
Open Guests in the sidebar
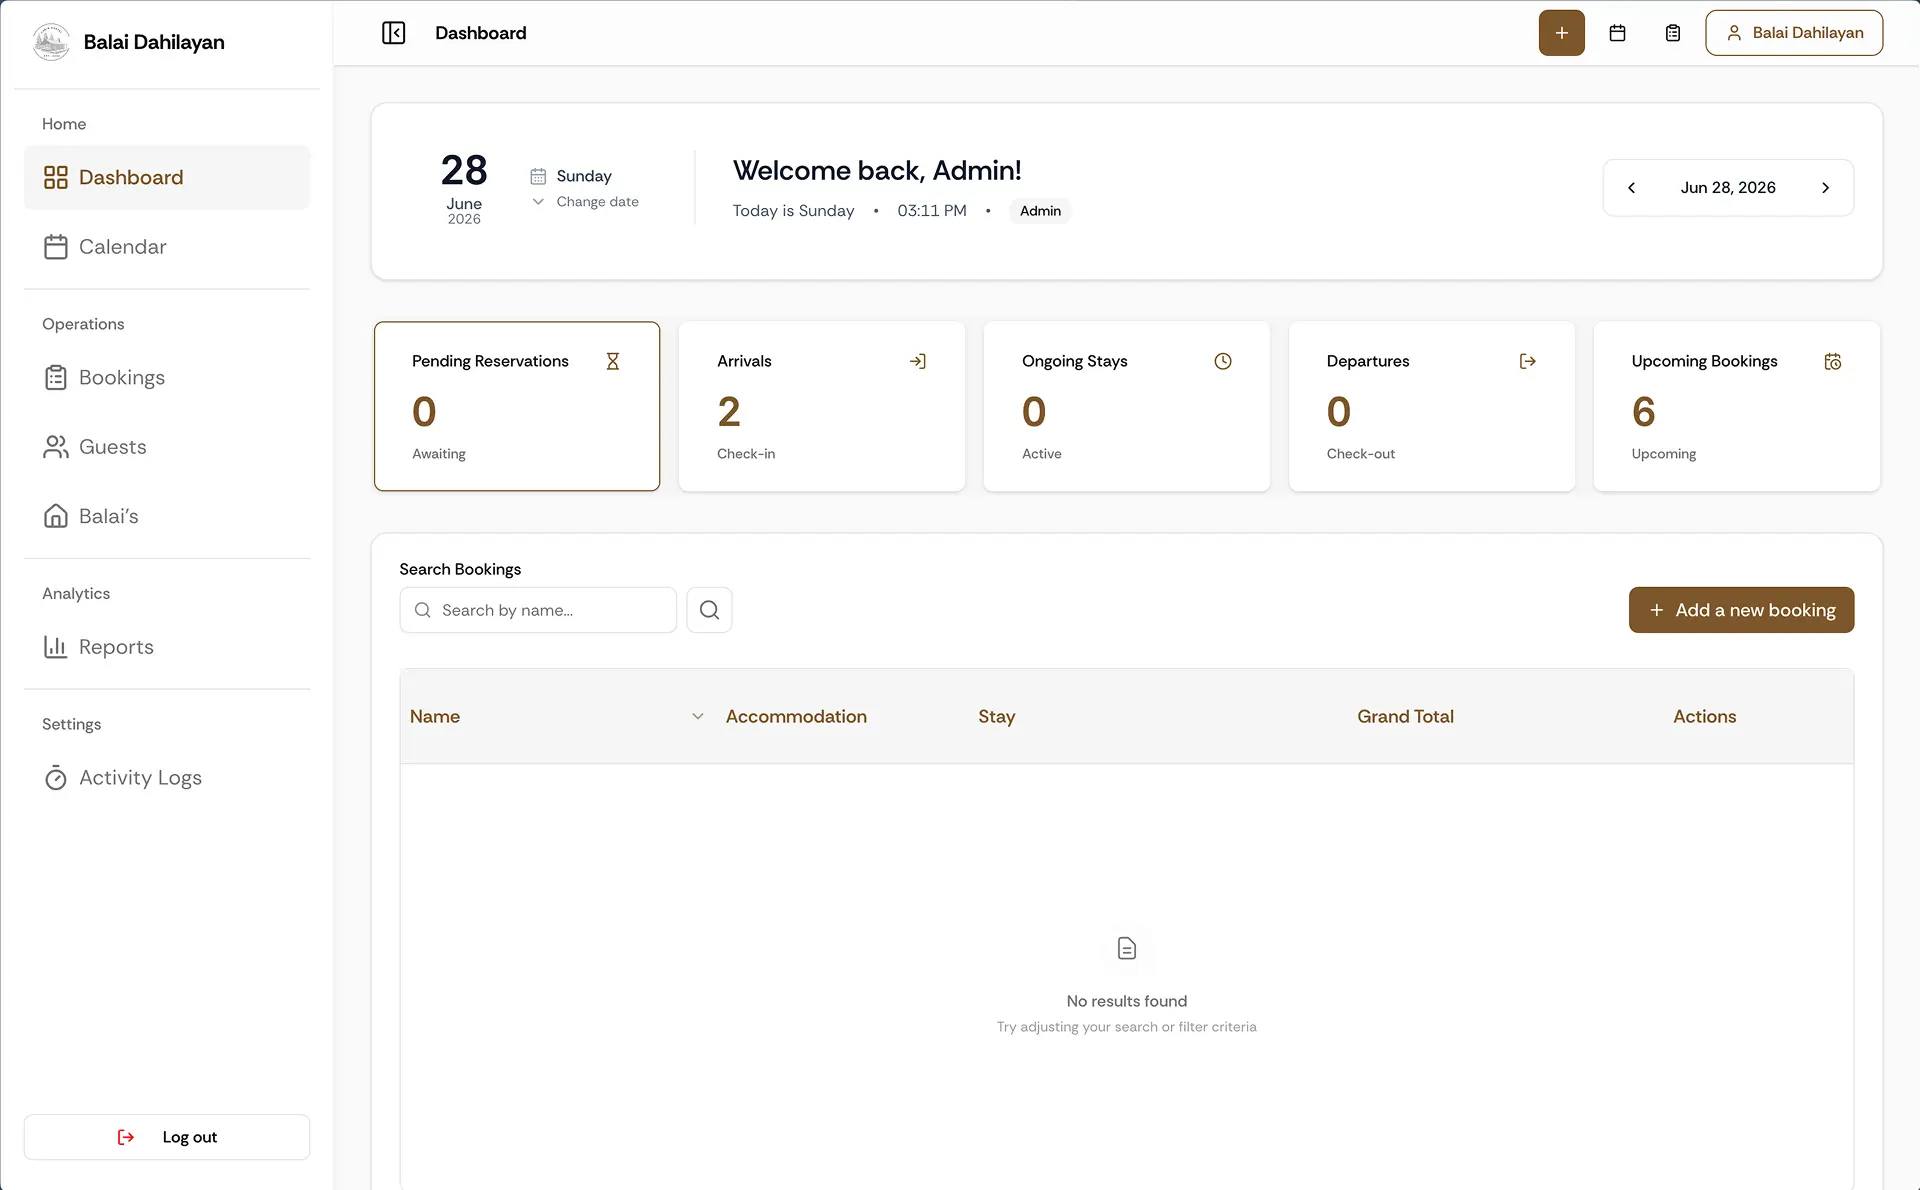click(167, 447)
